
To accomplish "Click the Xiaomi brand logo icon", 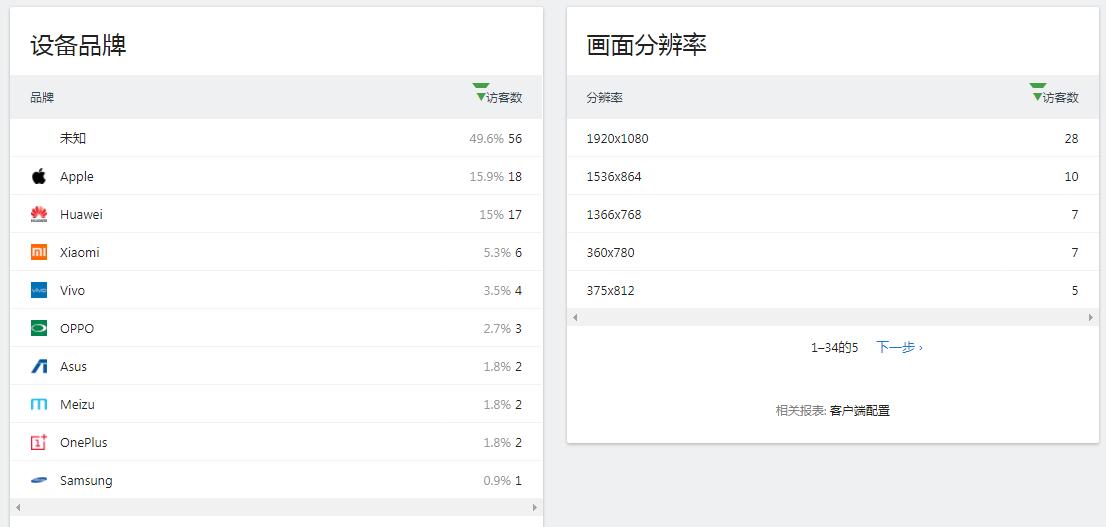I will pyautogui.click(x=39, y=253).
